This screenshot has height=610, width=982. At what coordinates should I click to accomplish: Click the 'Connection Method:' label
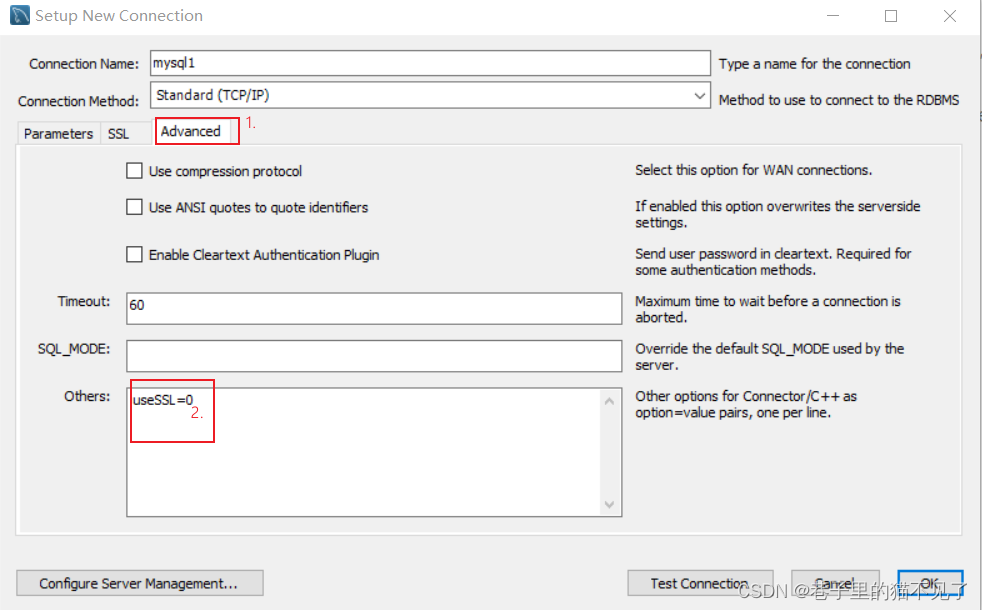[x=78, y=101]
